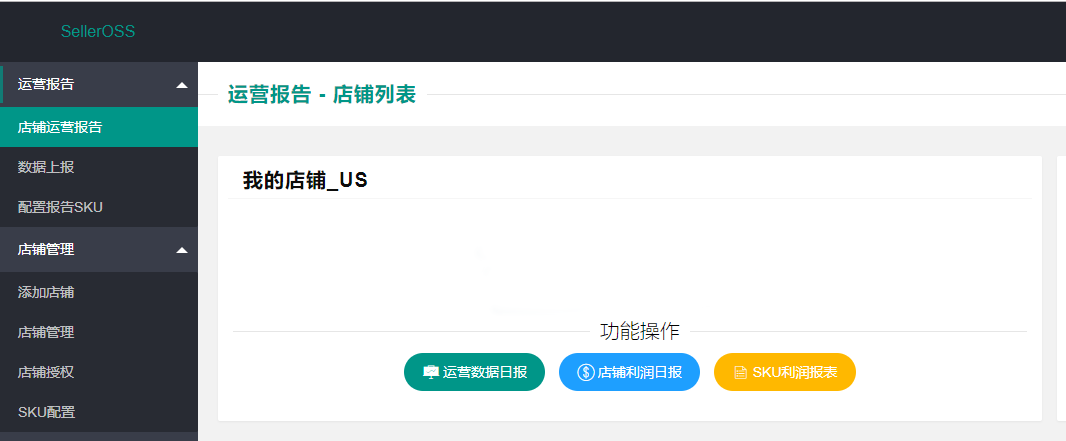Click the presentation icon in 运营数据日报 button
Screen dimensions: 1066x441
(431, 372)
